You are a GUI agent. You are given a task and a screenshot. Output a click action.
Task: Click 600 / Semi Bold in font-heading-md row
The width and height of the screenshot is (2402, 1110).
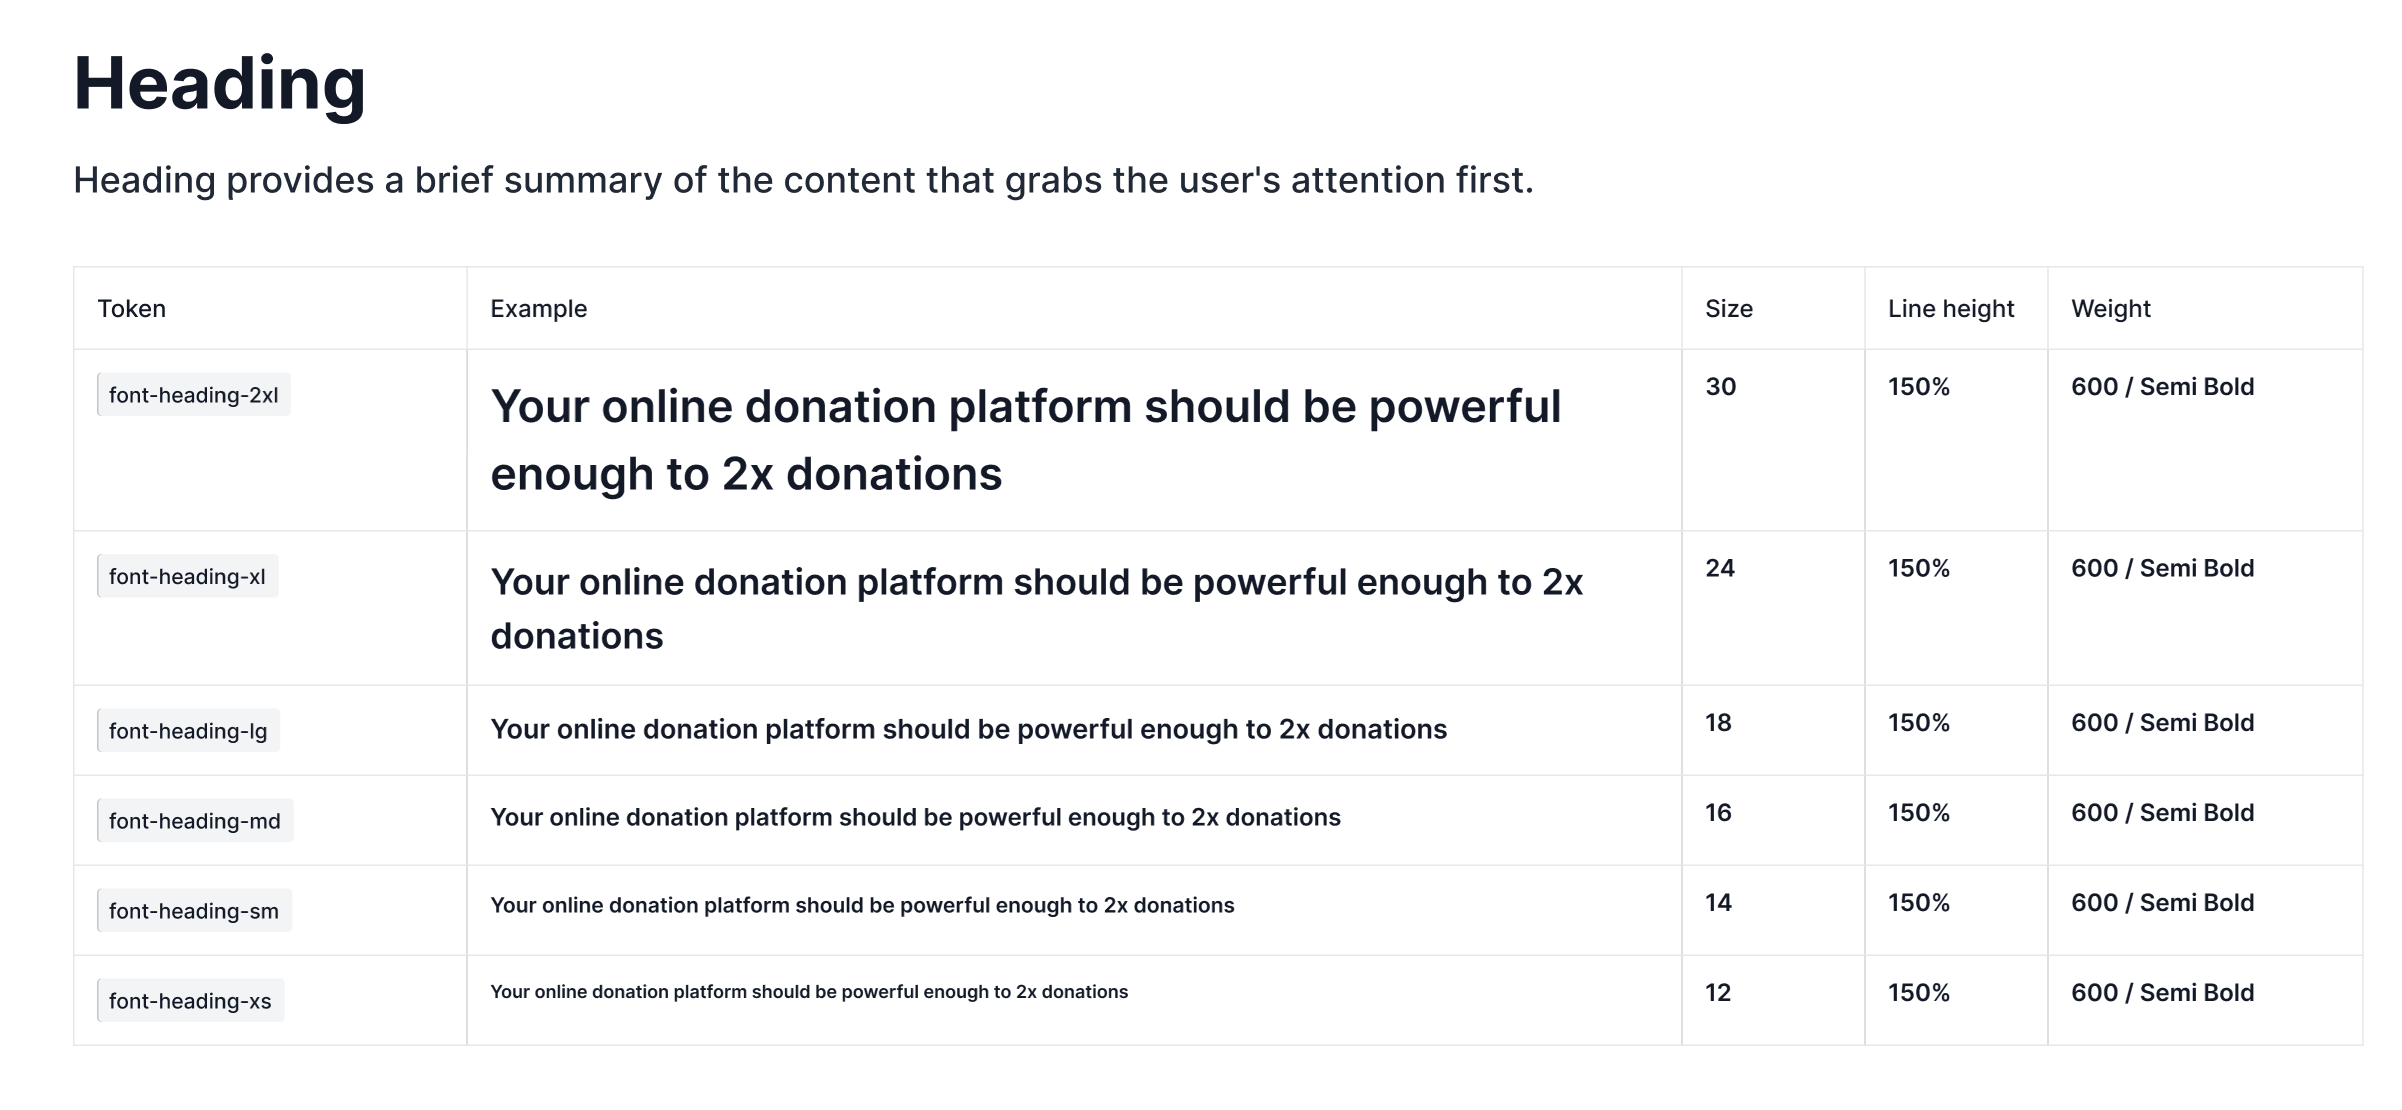(2162, 813)
